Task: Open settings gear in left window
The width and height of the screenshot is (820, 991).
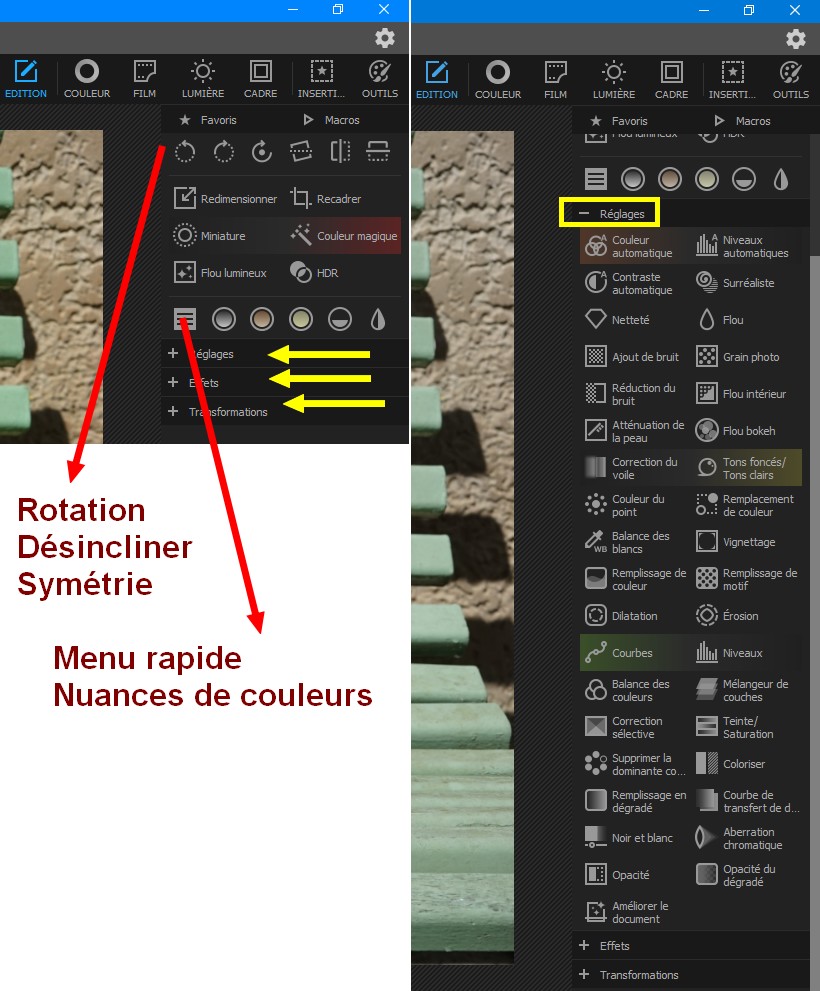Action: (384, 38)
